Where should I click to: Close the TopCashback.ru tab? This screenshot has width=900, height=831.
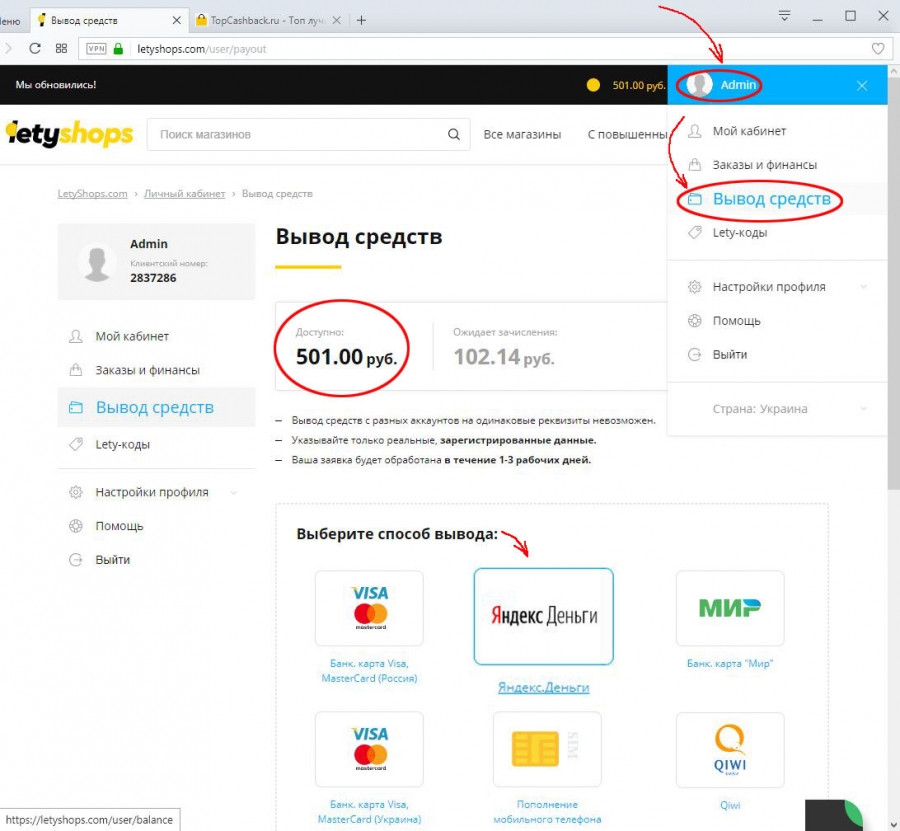coord(337,21)
